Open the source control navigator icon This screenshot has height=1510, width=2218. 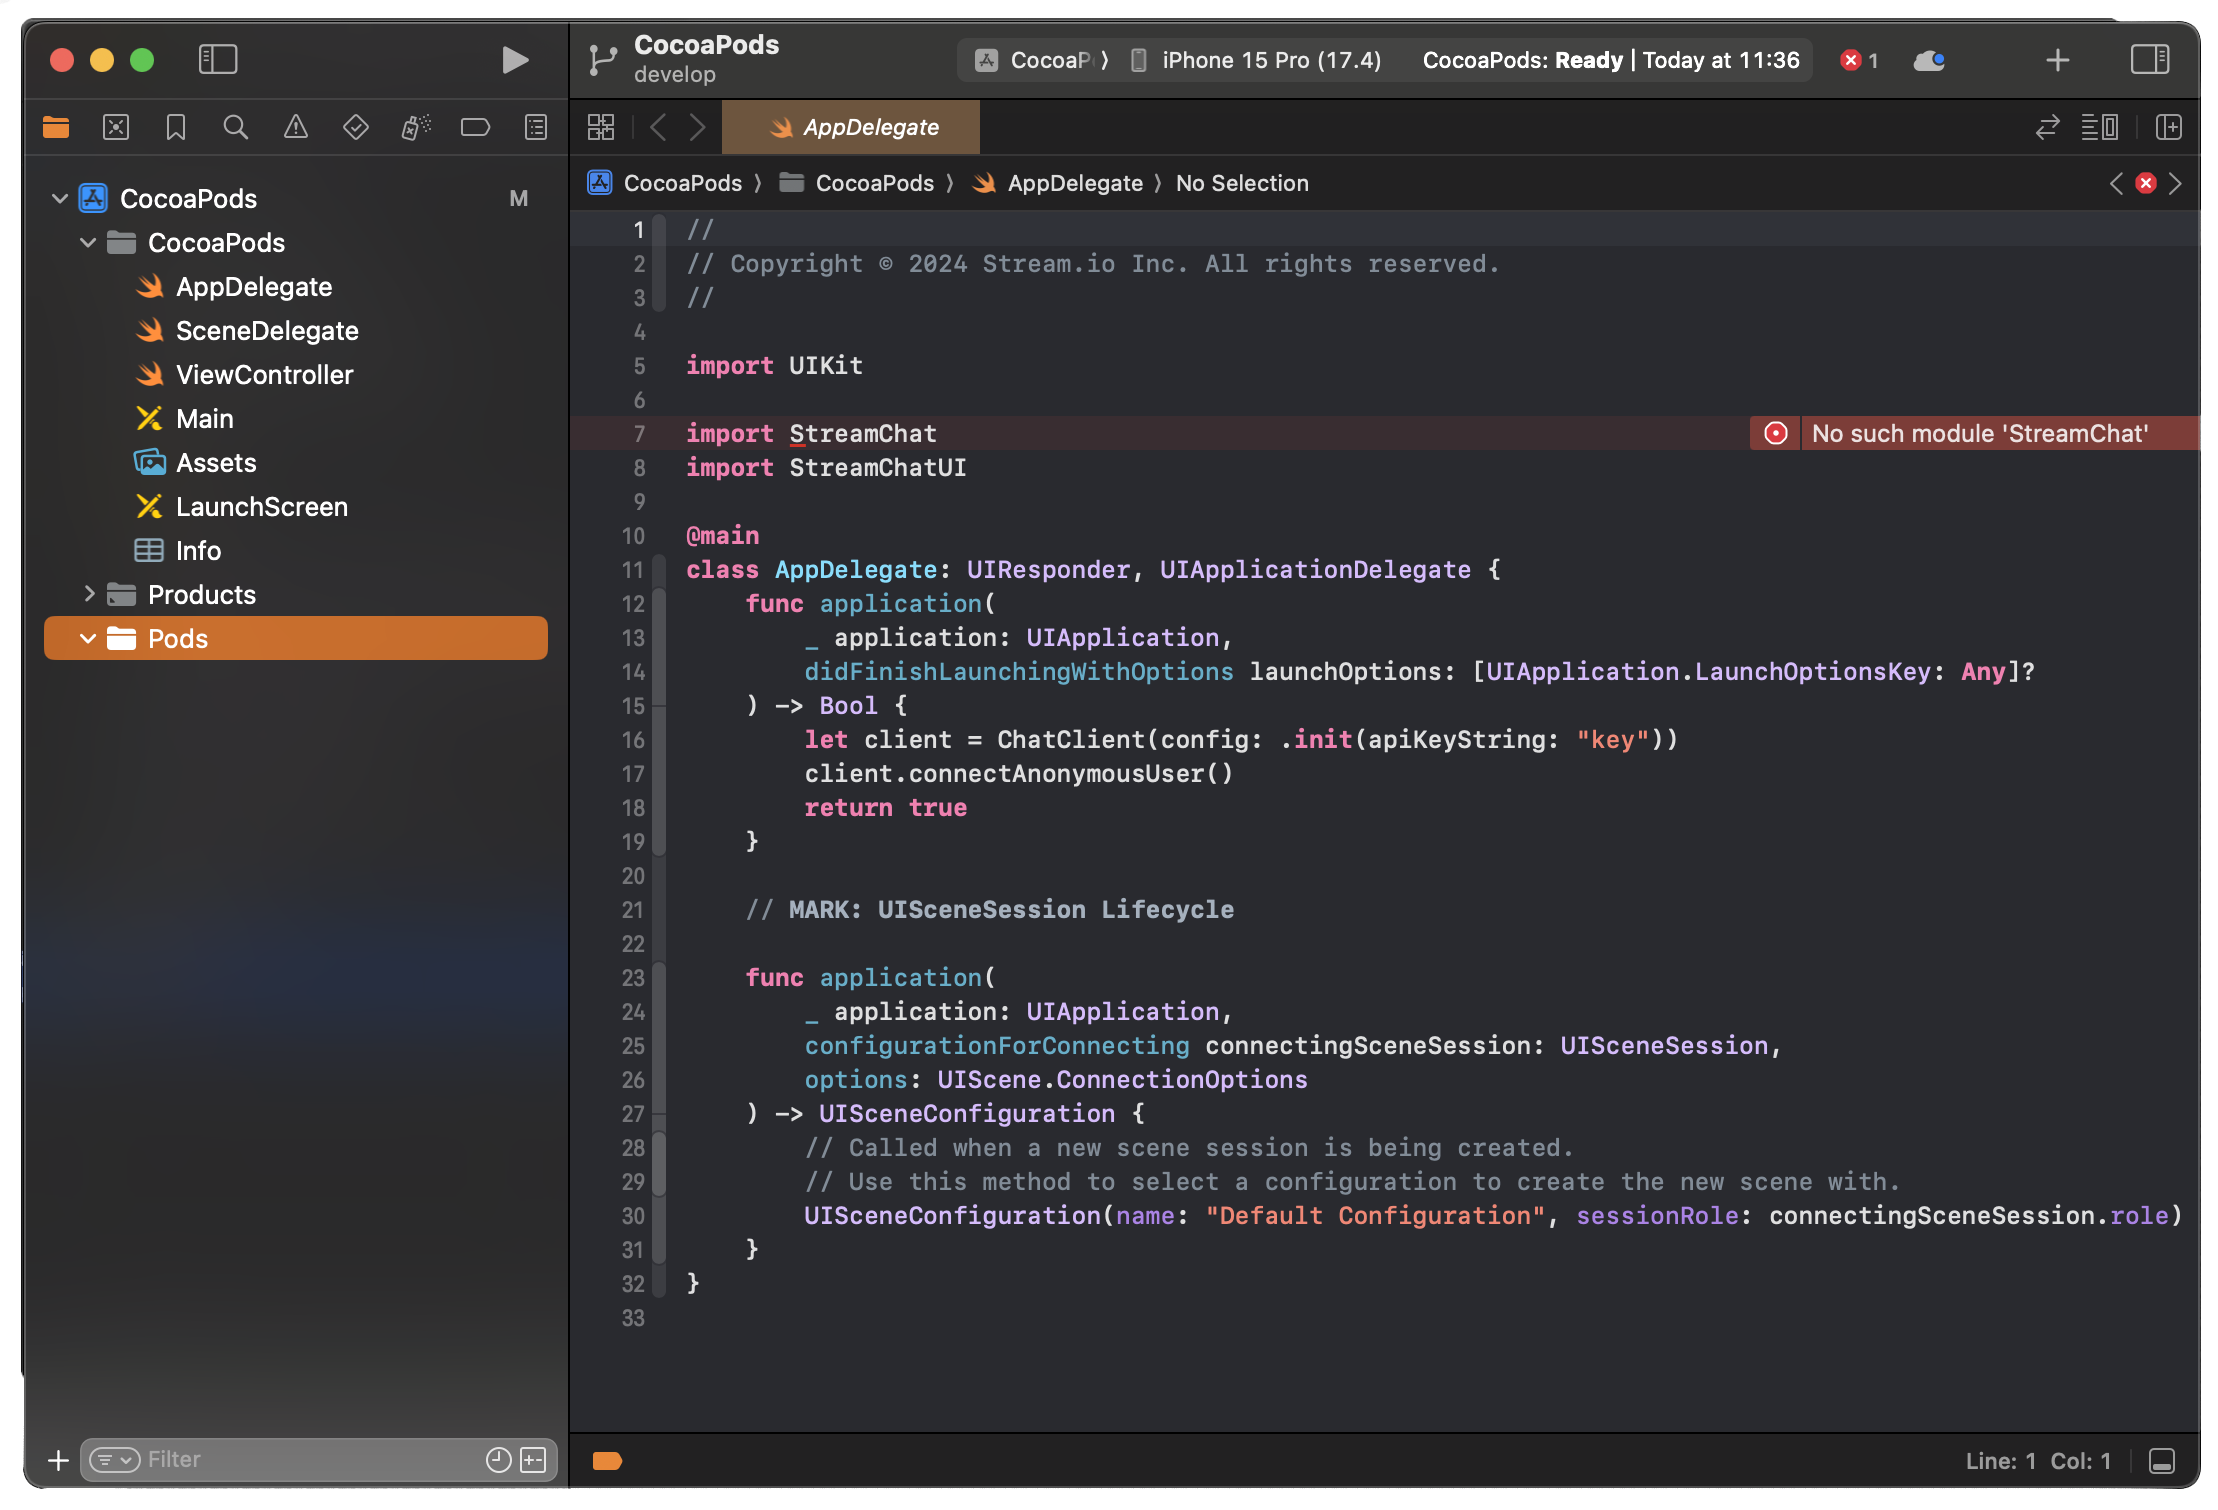[116, 127]
